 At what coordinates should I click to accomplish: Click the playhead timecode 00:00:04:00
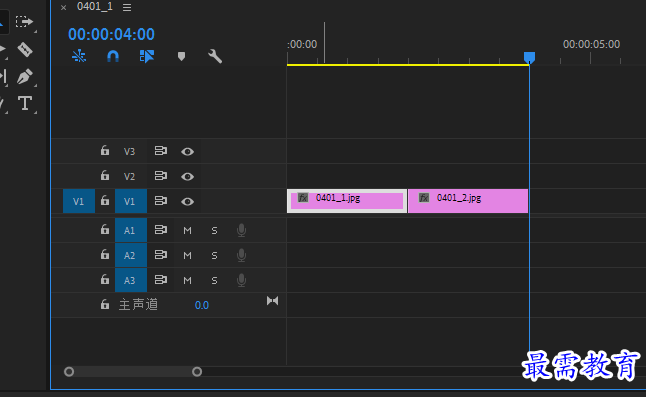point(111,34)
